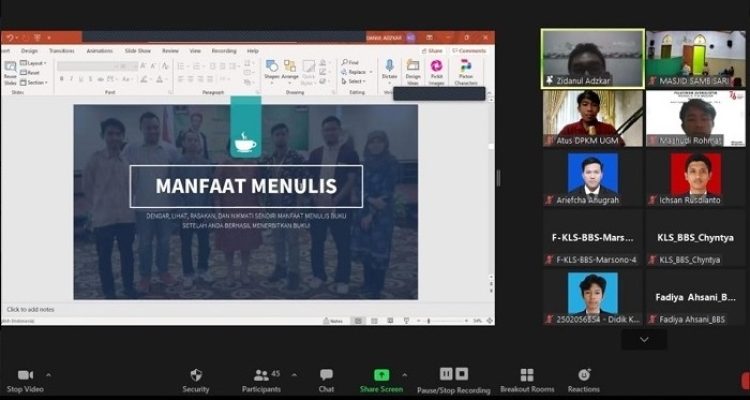This screenshot has height=400, width=750.
Task: Click the fit slide to window icon
Action: pyautogui.click(x=489, y=321)
